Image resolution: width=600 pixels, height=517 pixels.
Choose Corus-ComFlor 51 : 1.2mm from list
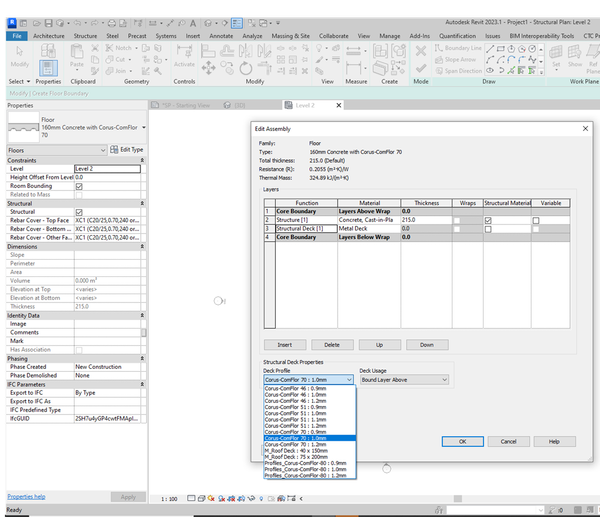296,426
